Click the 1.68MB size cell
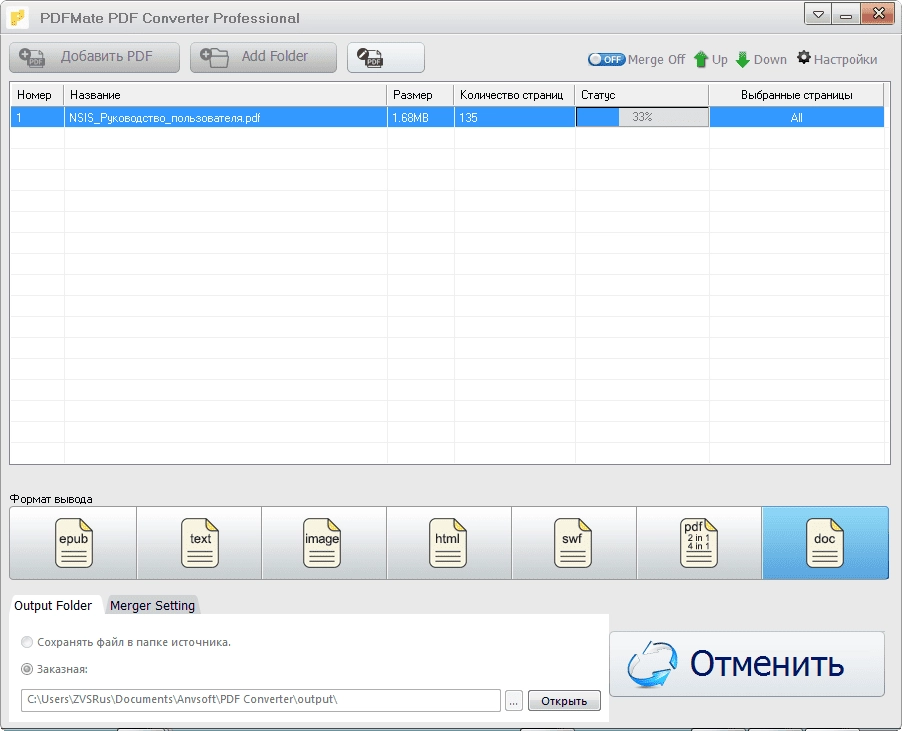902x731 pixels. coord(421,117)
